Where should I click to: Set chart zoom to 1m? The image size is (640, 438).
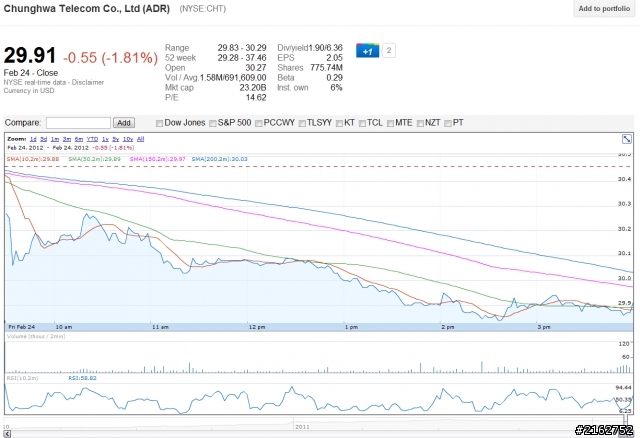point(55,139)
